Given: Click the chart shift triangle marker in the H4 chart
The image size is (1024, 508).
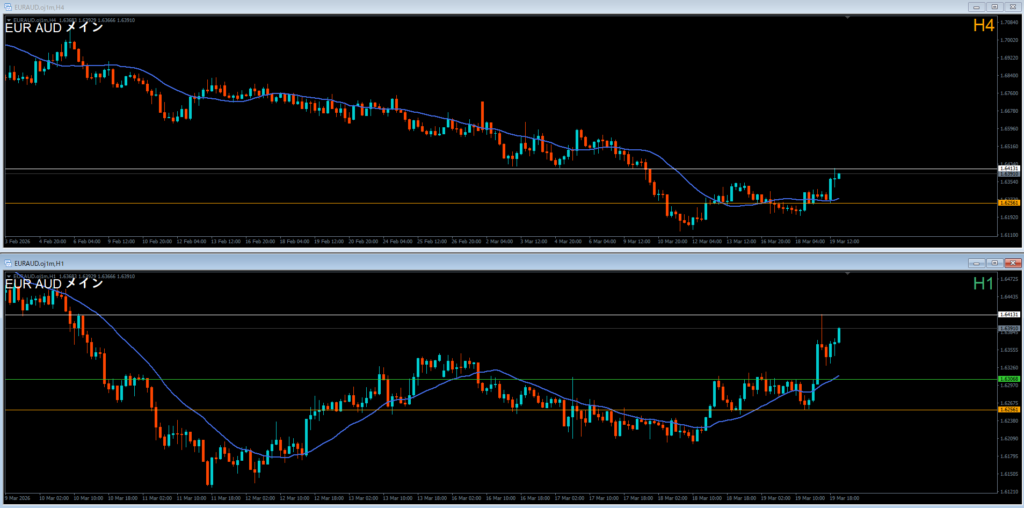Looking at the screenshot, I should coord(846,18).
